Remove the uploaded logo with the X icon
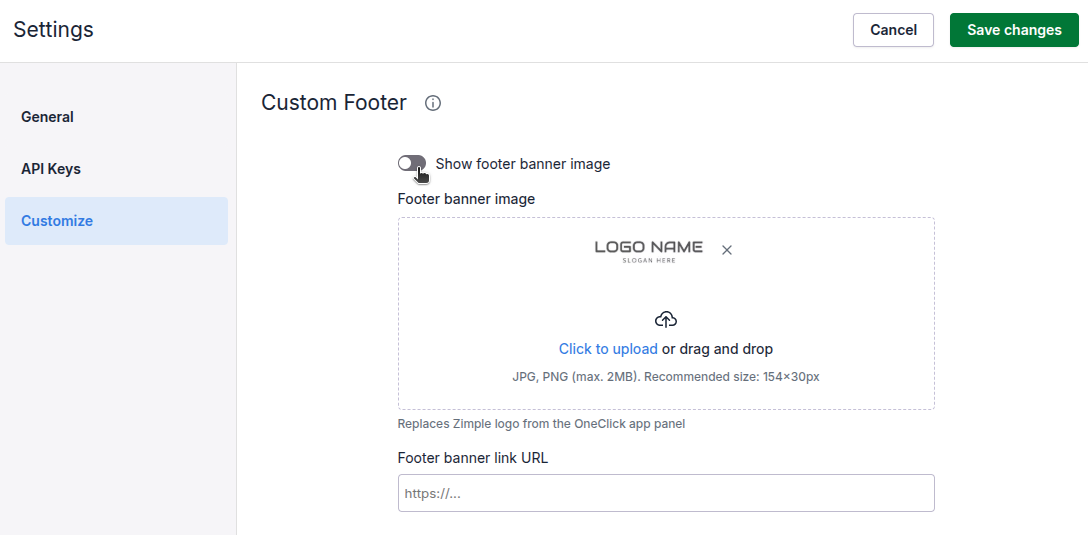 (x=727, y=250)
